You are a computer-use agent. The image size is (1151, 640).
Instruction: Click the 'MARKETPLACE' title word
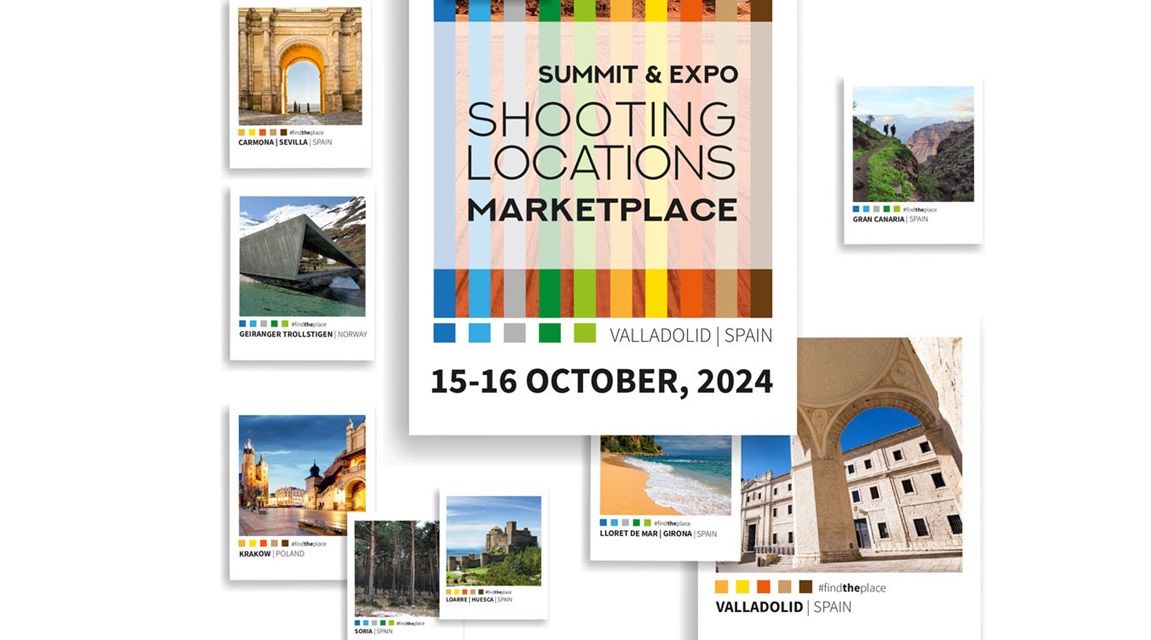(x=602, y=210)
